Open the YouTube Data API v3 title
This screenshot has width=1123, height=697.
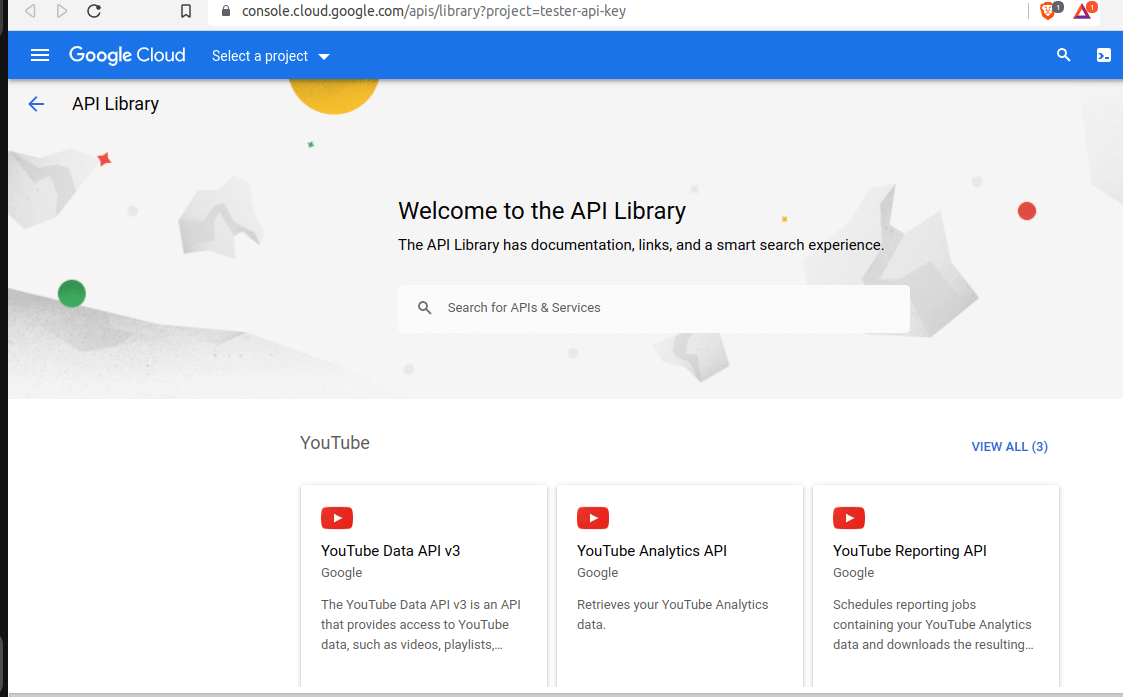coord(390,551)
